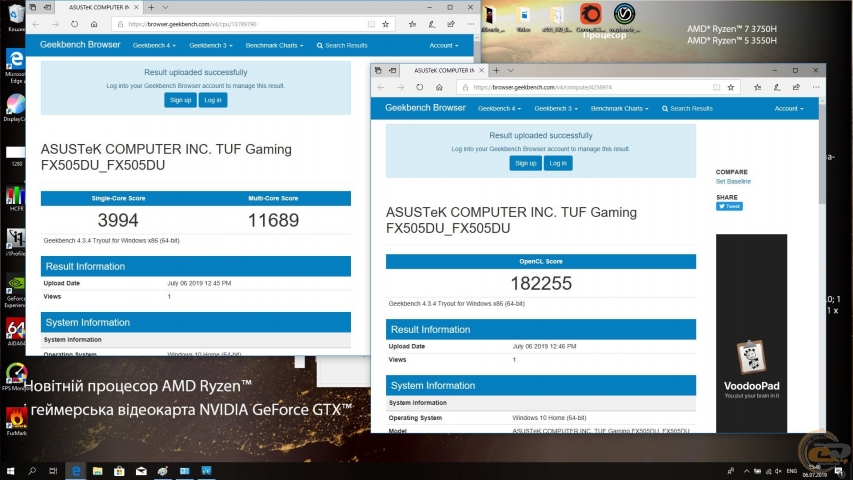
Task: Click the single-core score 3994
Action: click(x=118, y=220)
